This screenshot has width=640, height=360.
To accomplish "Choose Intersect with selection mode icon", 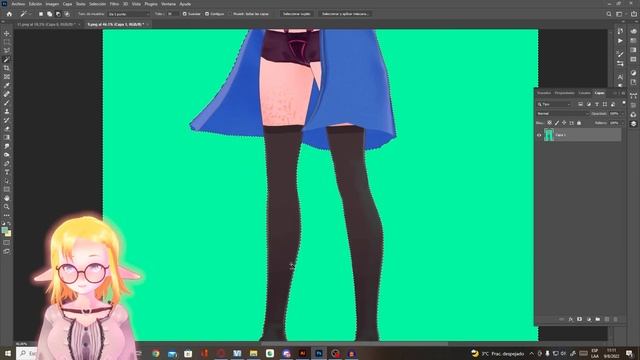I will 67,14.
